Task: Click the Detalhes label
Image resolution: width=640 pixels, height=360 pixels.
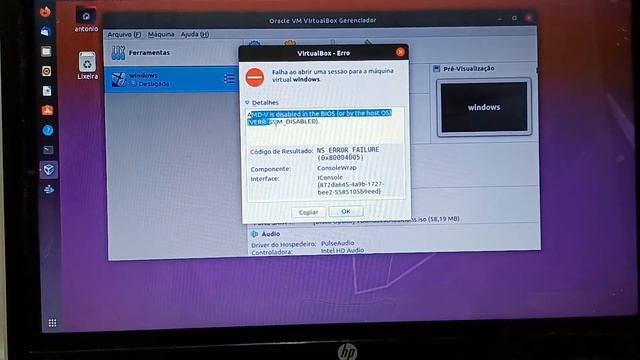Action: (265, 102)
